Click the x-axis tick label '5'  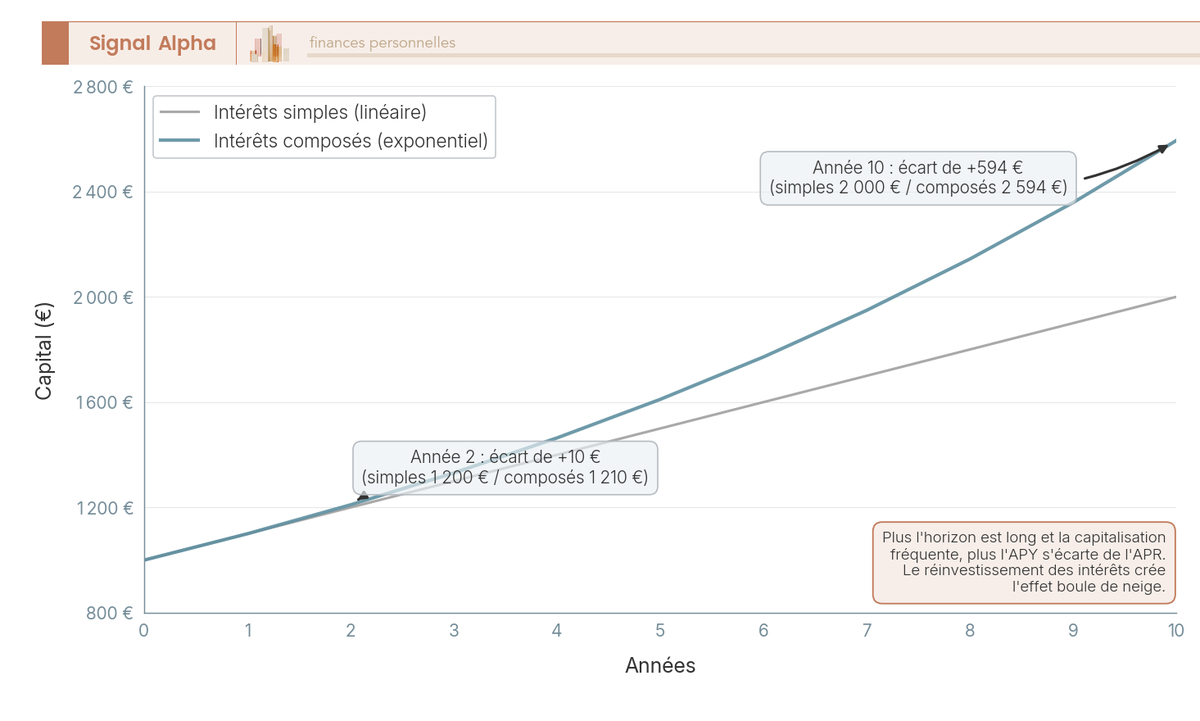(x=660, y=631)
